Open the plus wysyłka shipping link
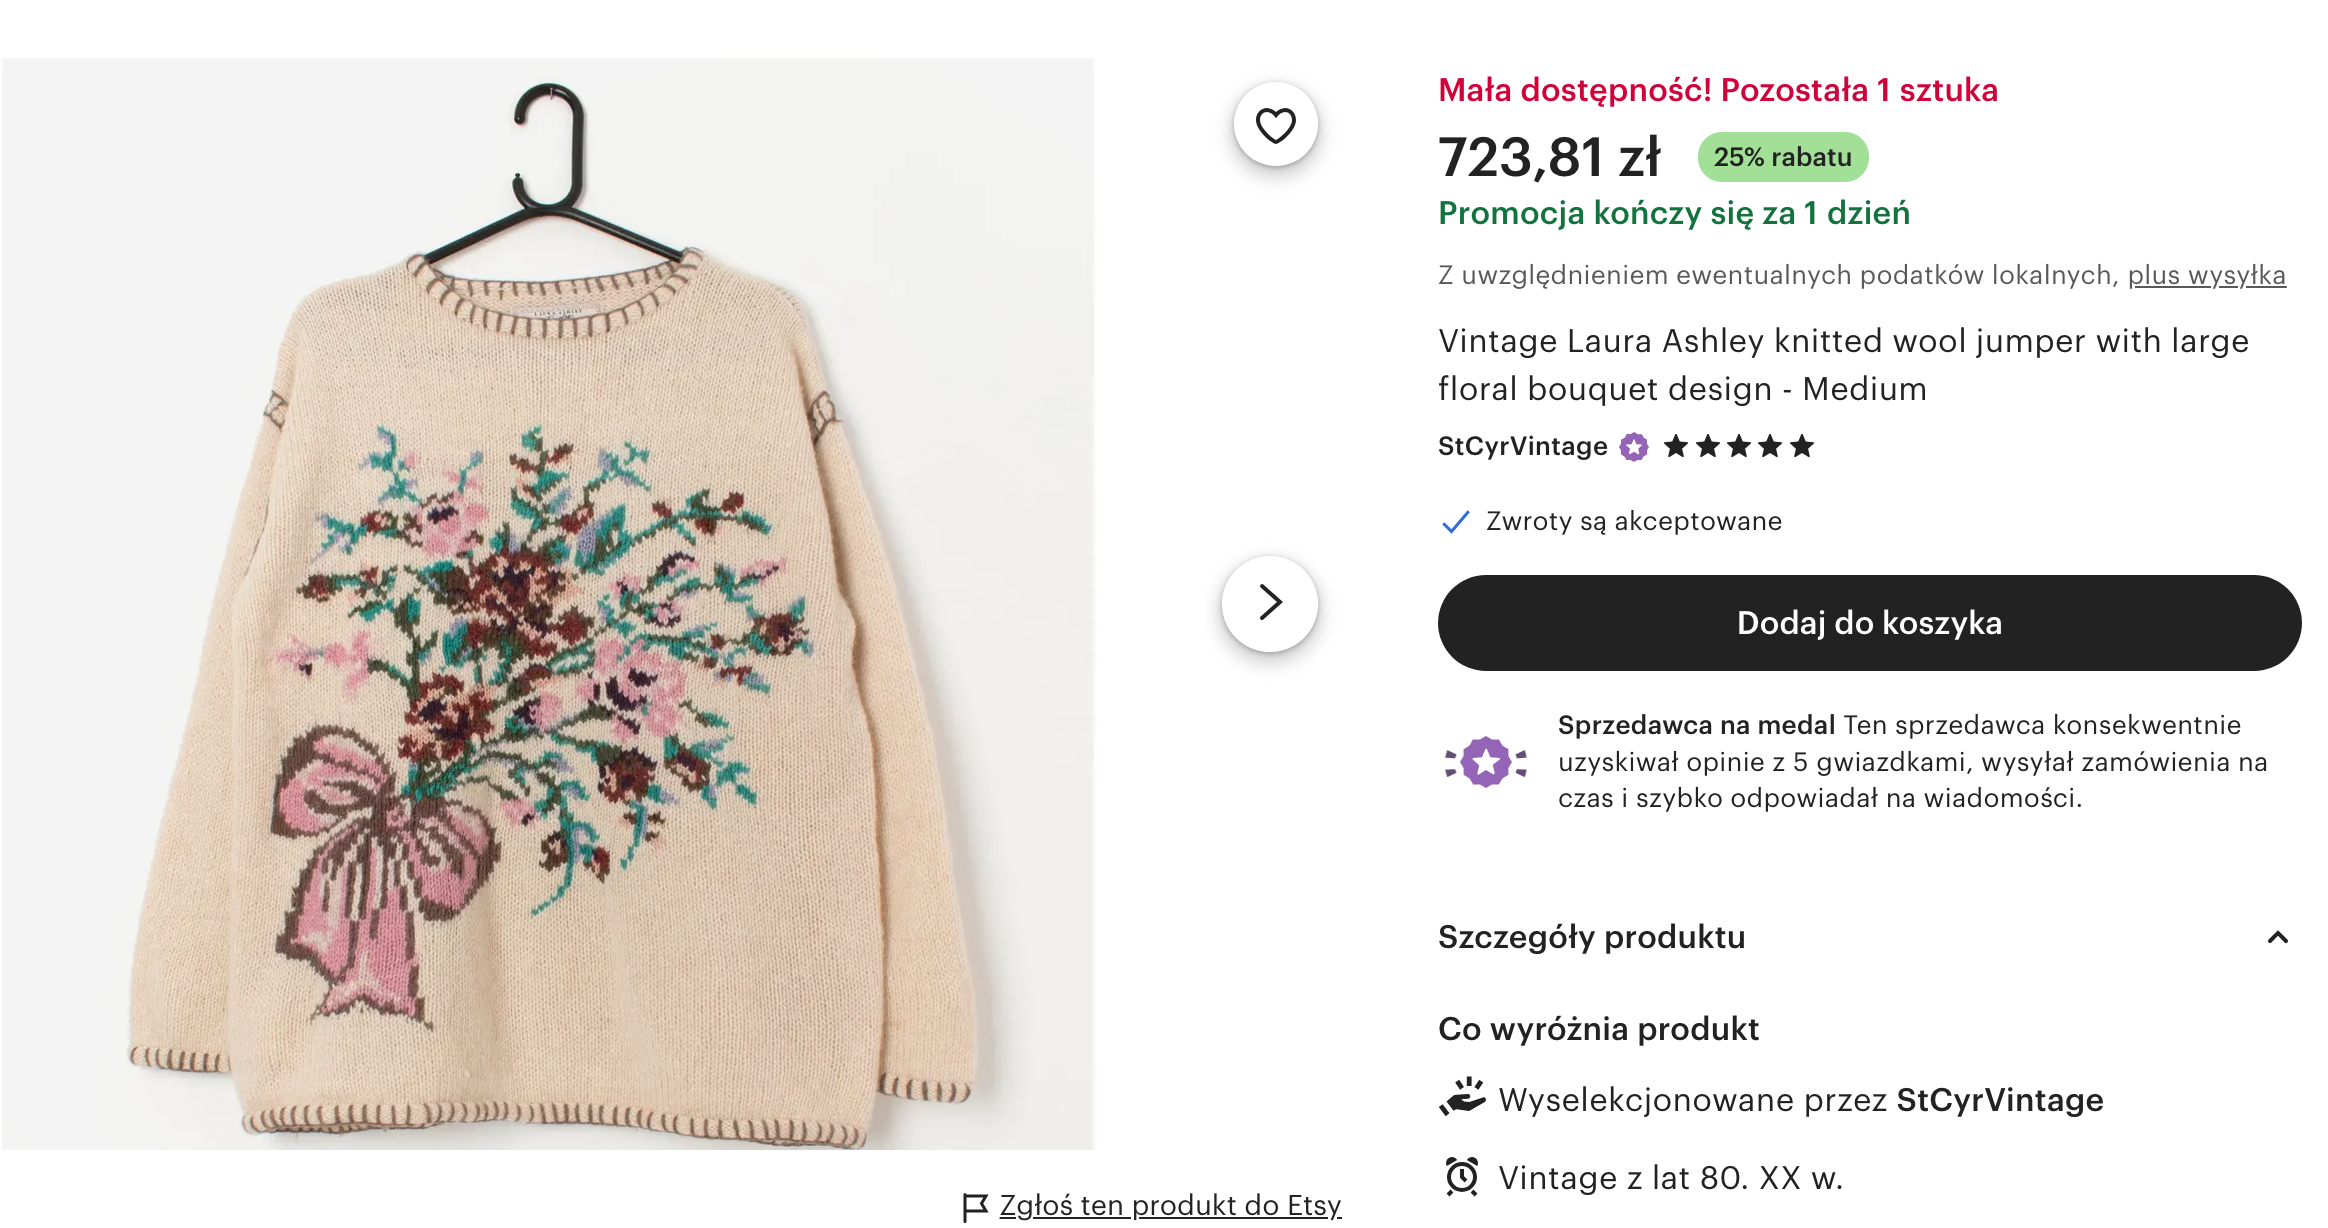Image resolution: width=2328 pixels, height=1228 pixels. [x=2206, y=275]
